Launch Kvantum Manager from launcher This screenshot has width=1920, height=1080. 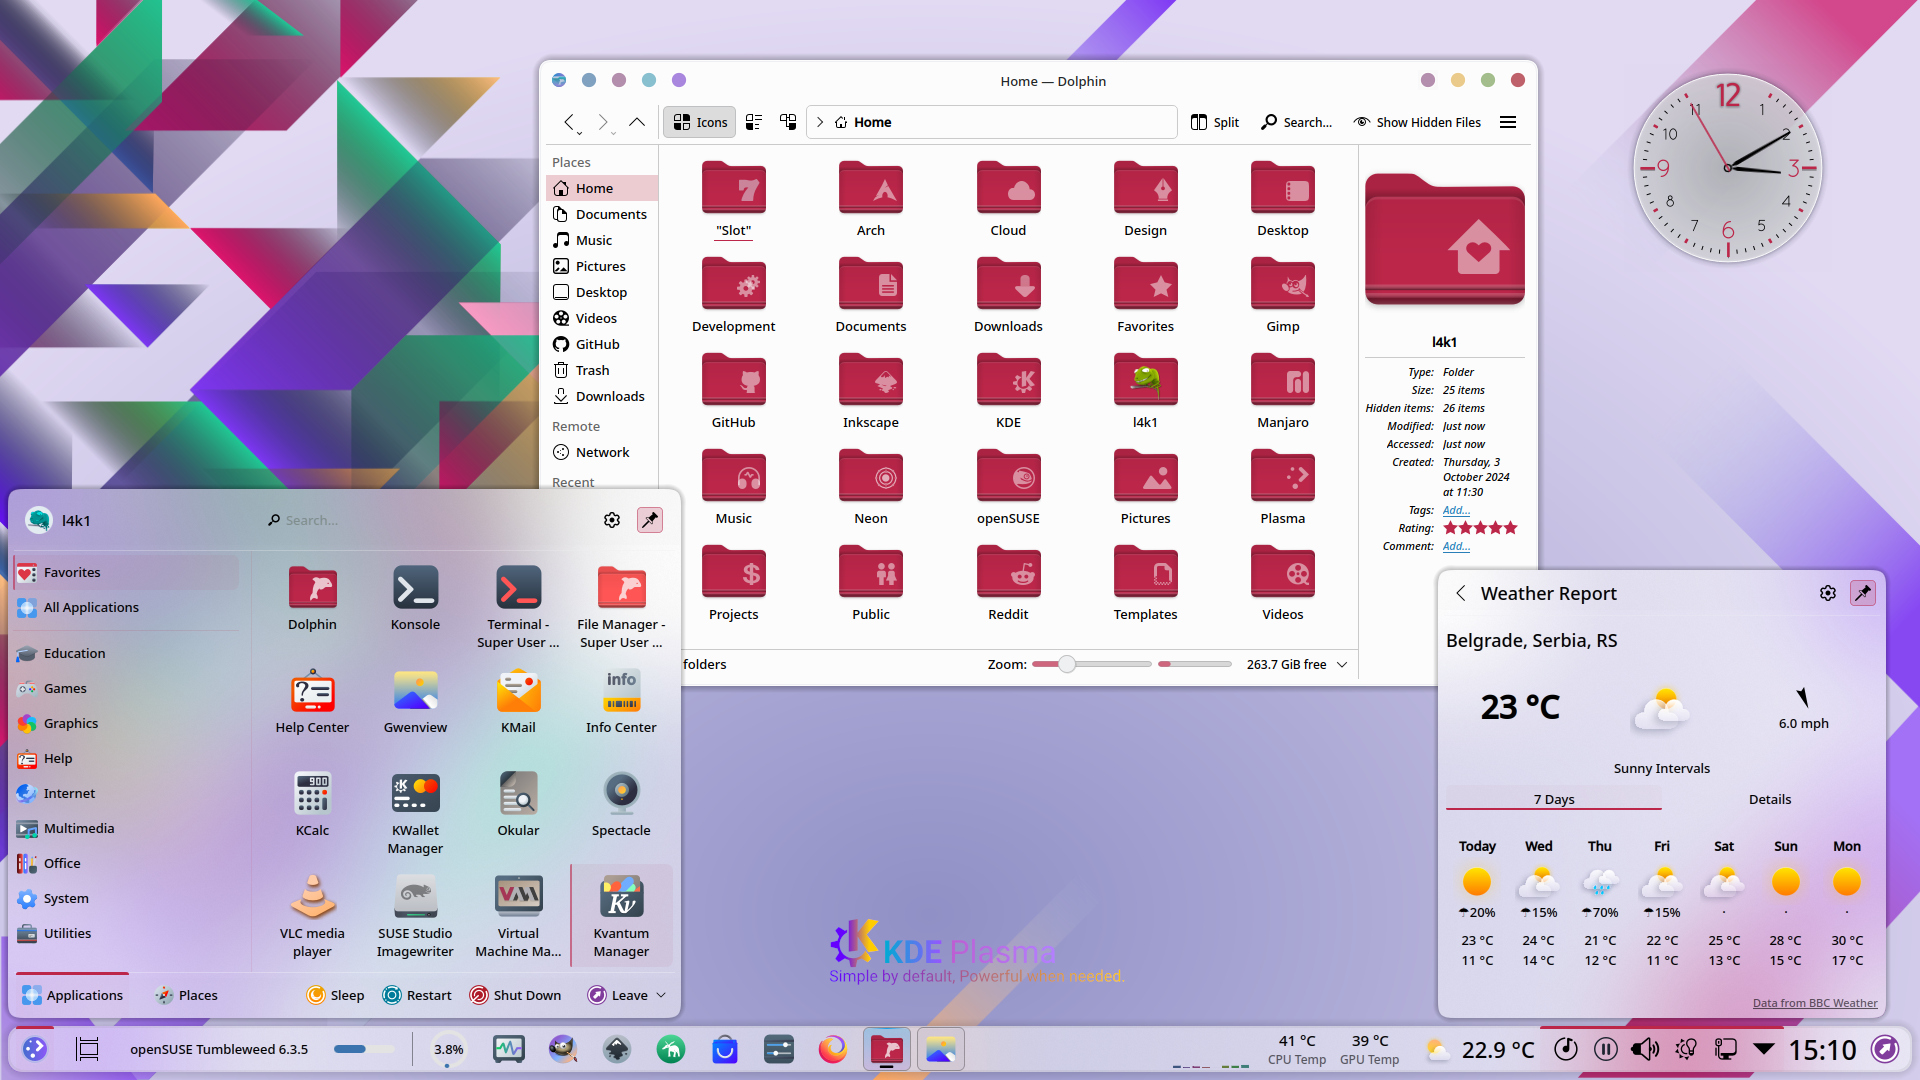(x=621, y=916)
